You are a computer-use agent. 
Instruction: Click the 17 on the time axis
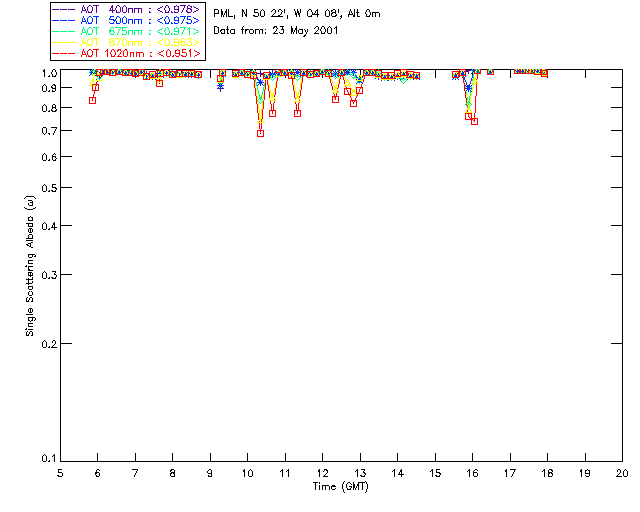point(510,473)
